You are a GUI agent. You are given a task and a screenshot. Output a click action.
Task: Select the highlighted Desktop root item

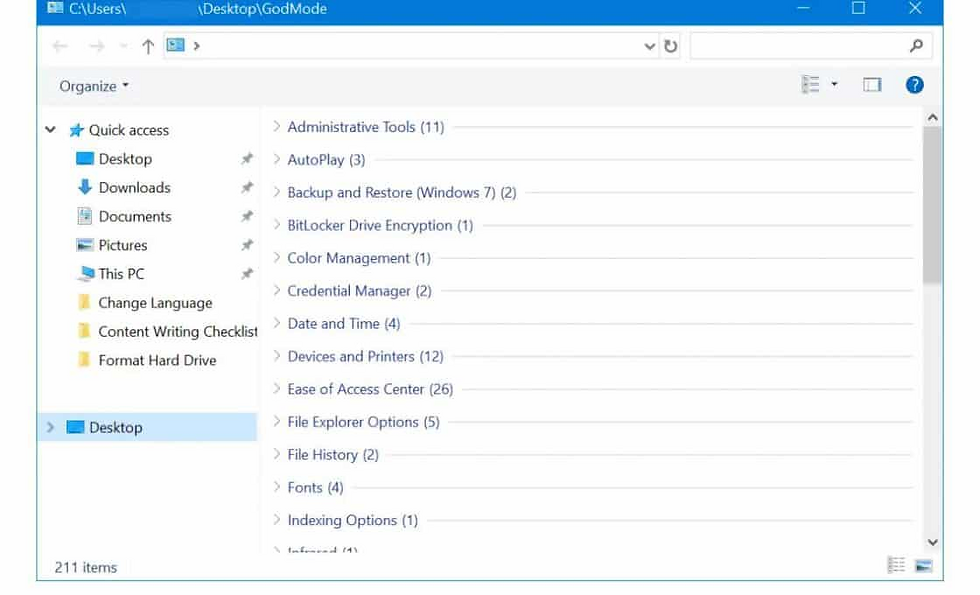(148, 428)
